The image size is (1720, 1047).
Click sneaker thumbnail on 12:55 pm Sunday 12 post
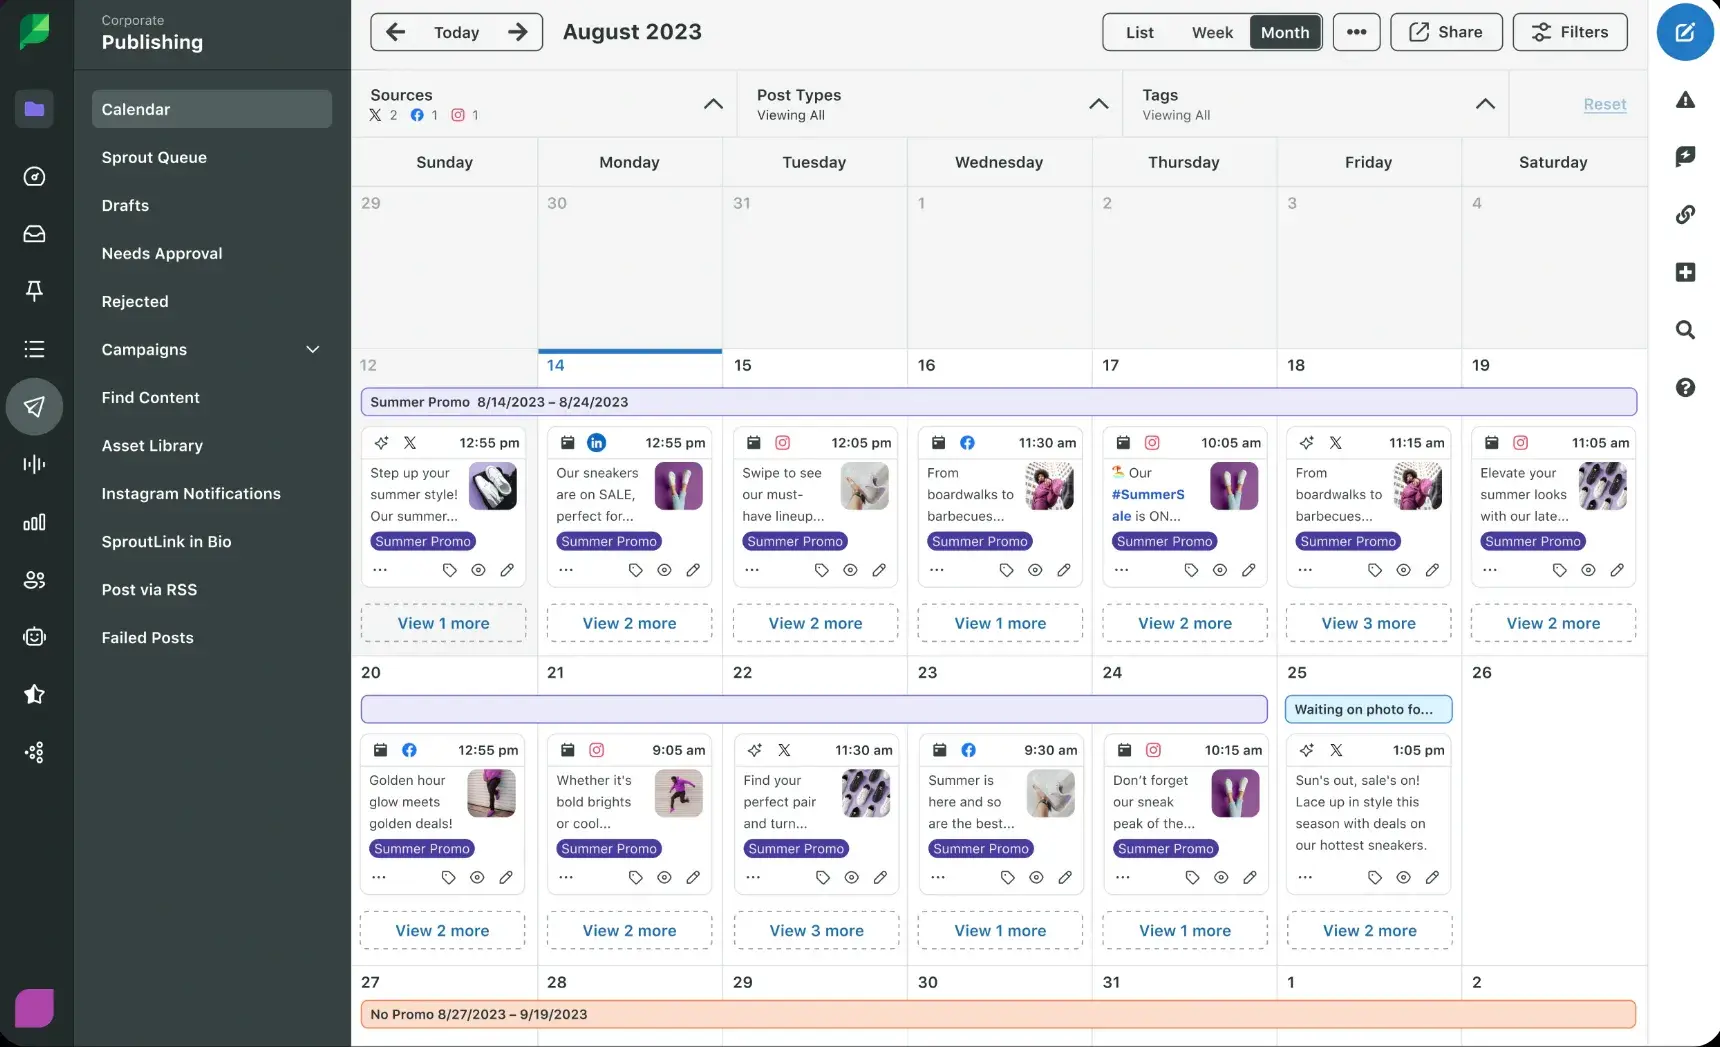point(493,486)
